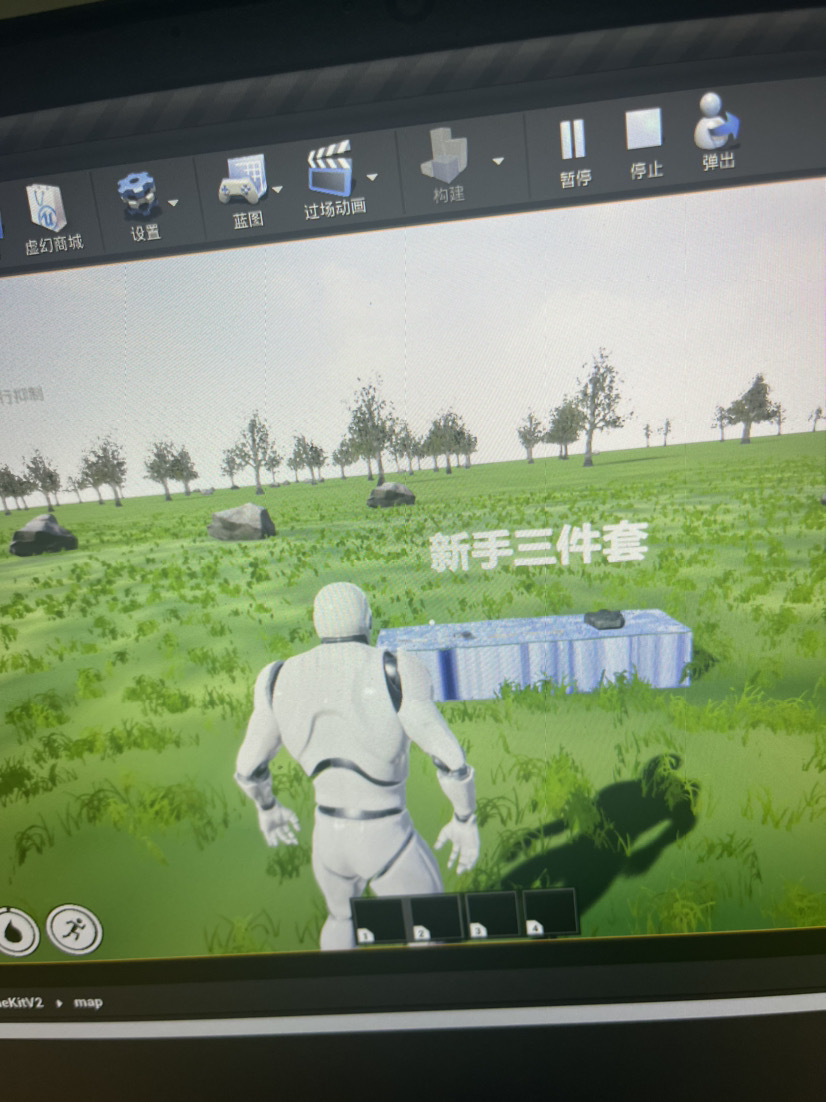Click the "map" breadcrumb
This screenshot has width=826, height=1102.
pos(88,1002)
